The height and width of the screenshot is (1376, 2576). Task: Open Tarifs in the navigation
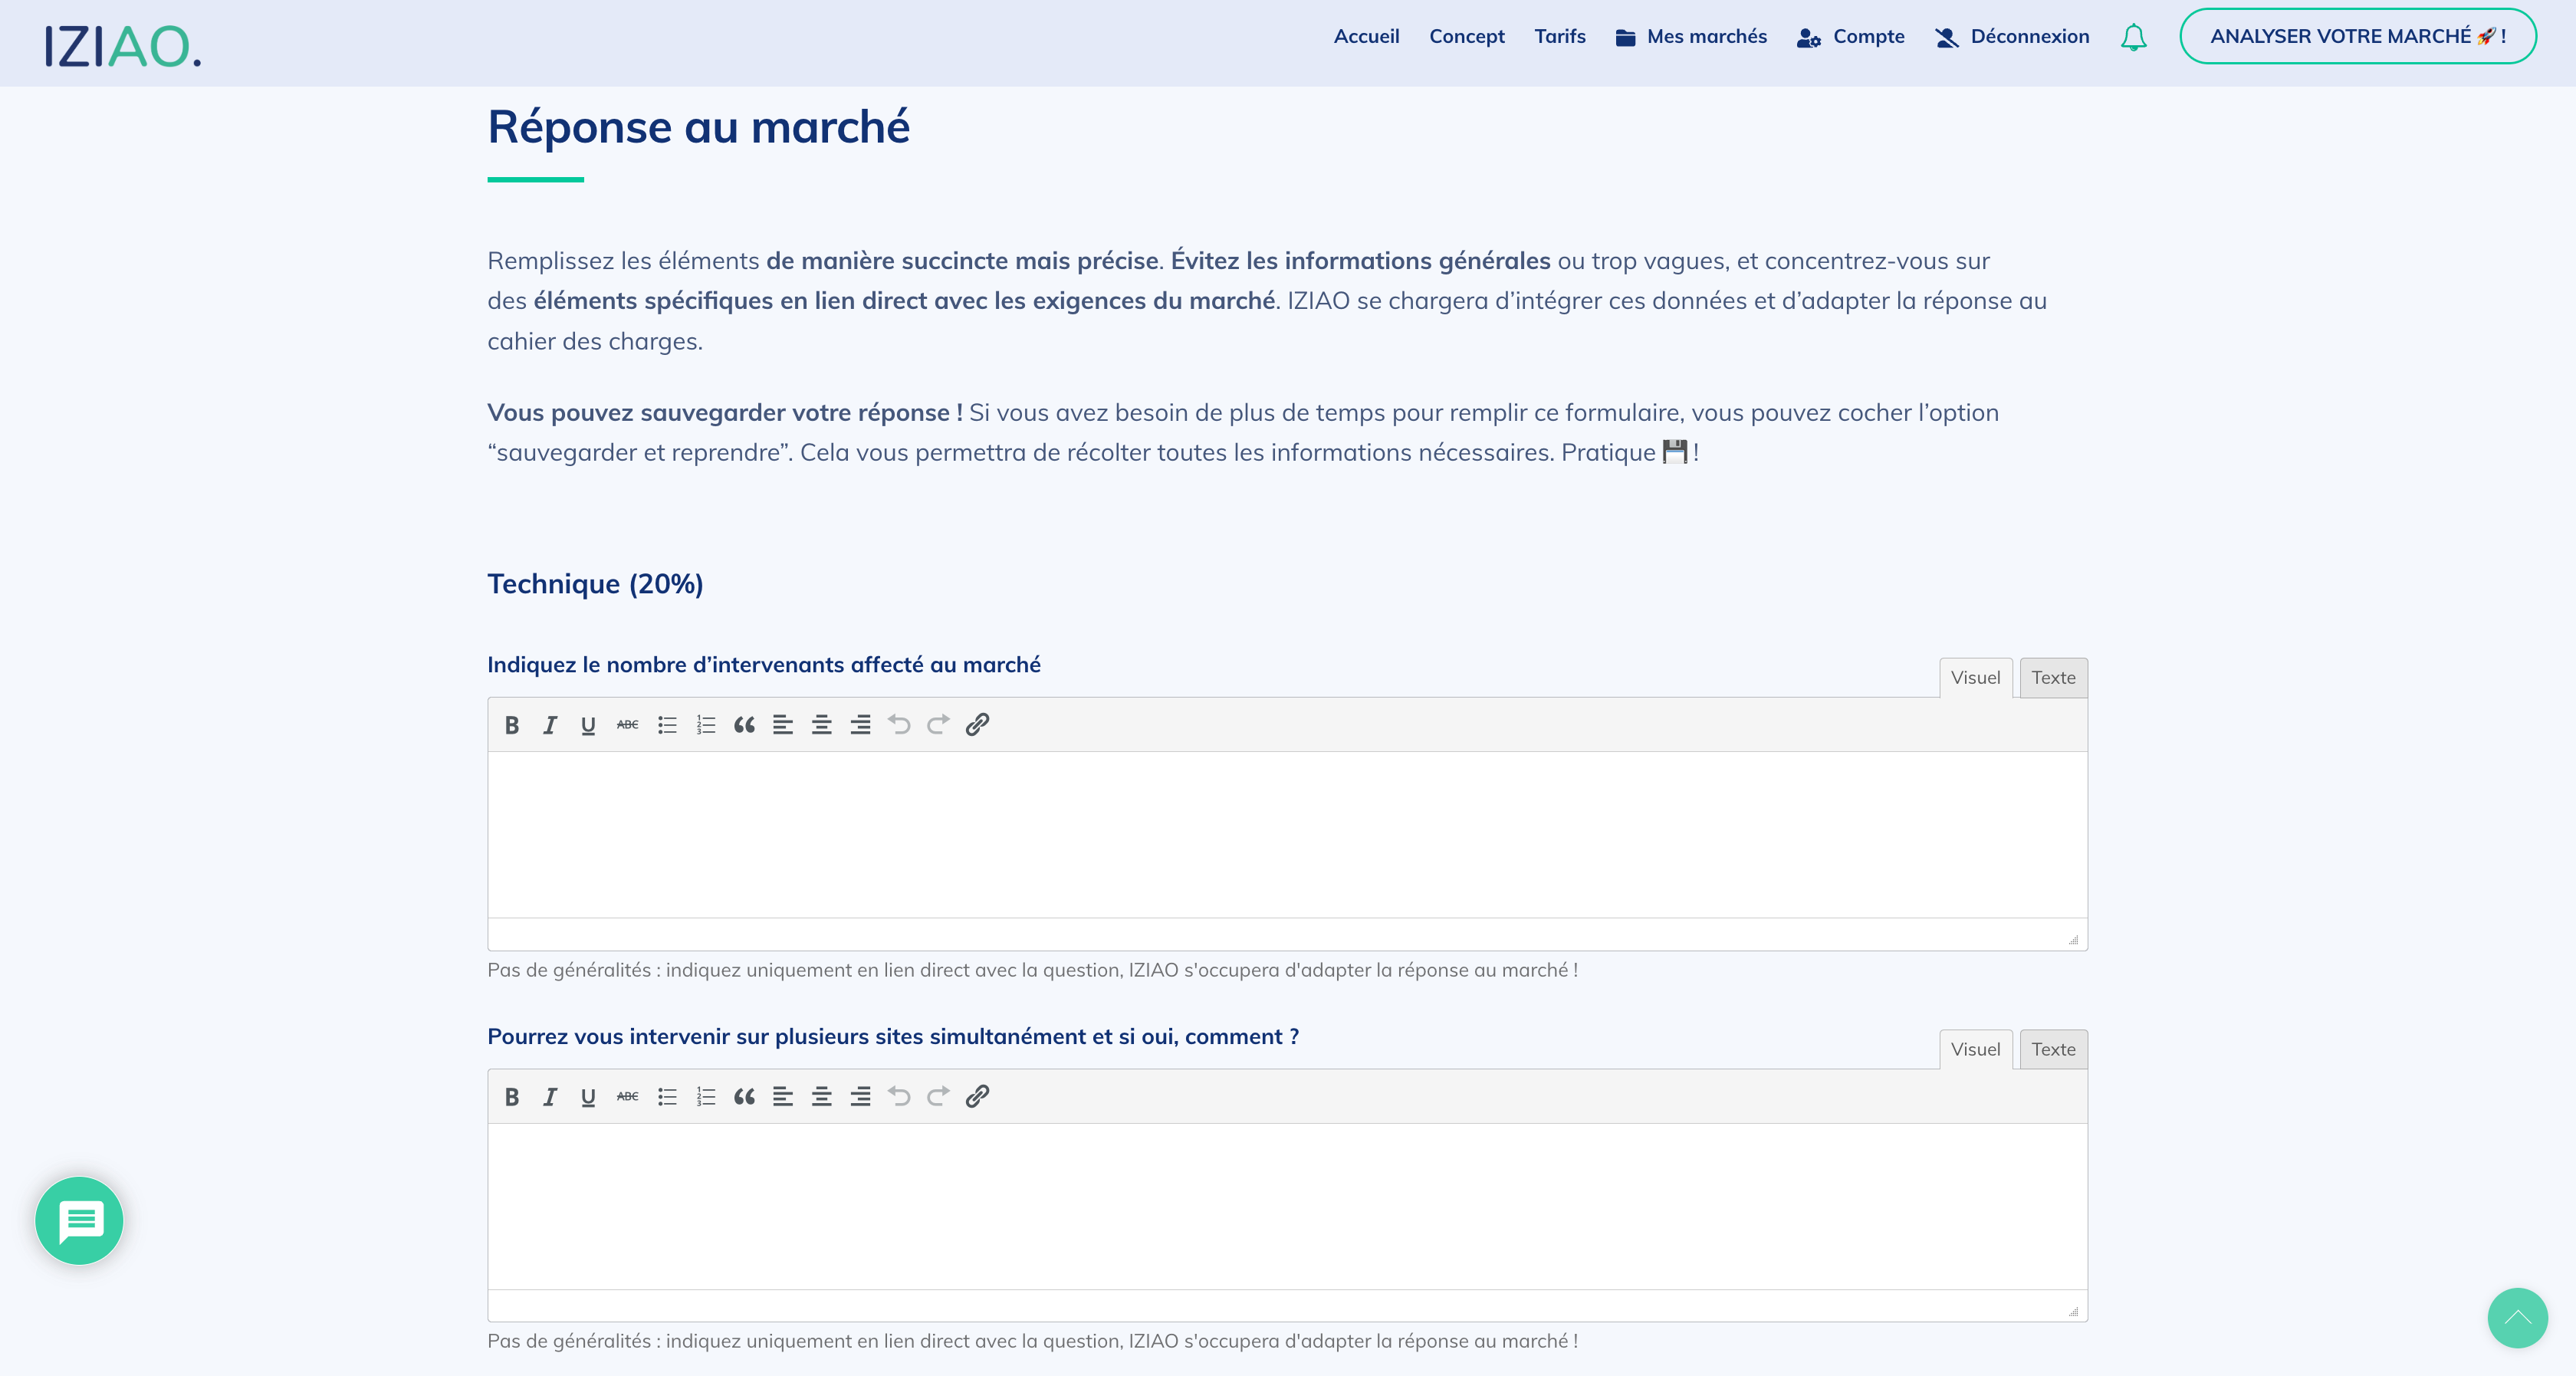(1560, 37)
